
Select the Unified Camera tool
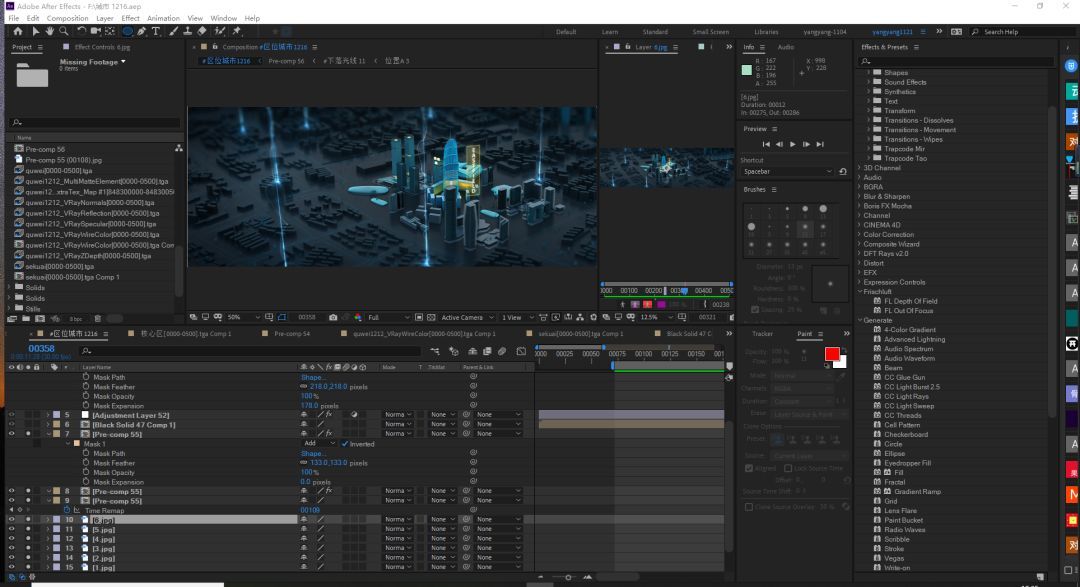point(96,32)
